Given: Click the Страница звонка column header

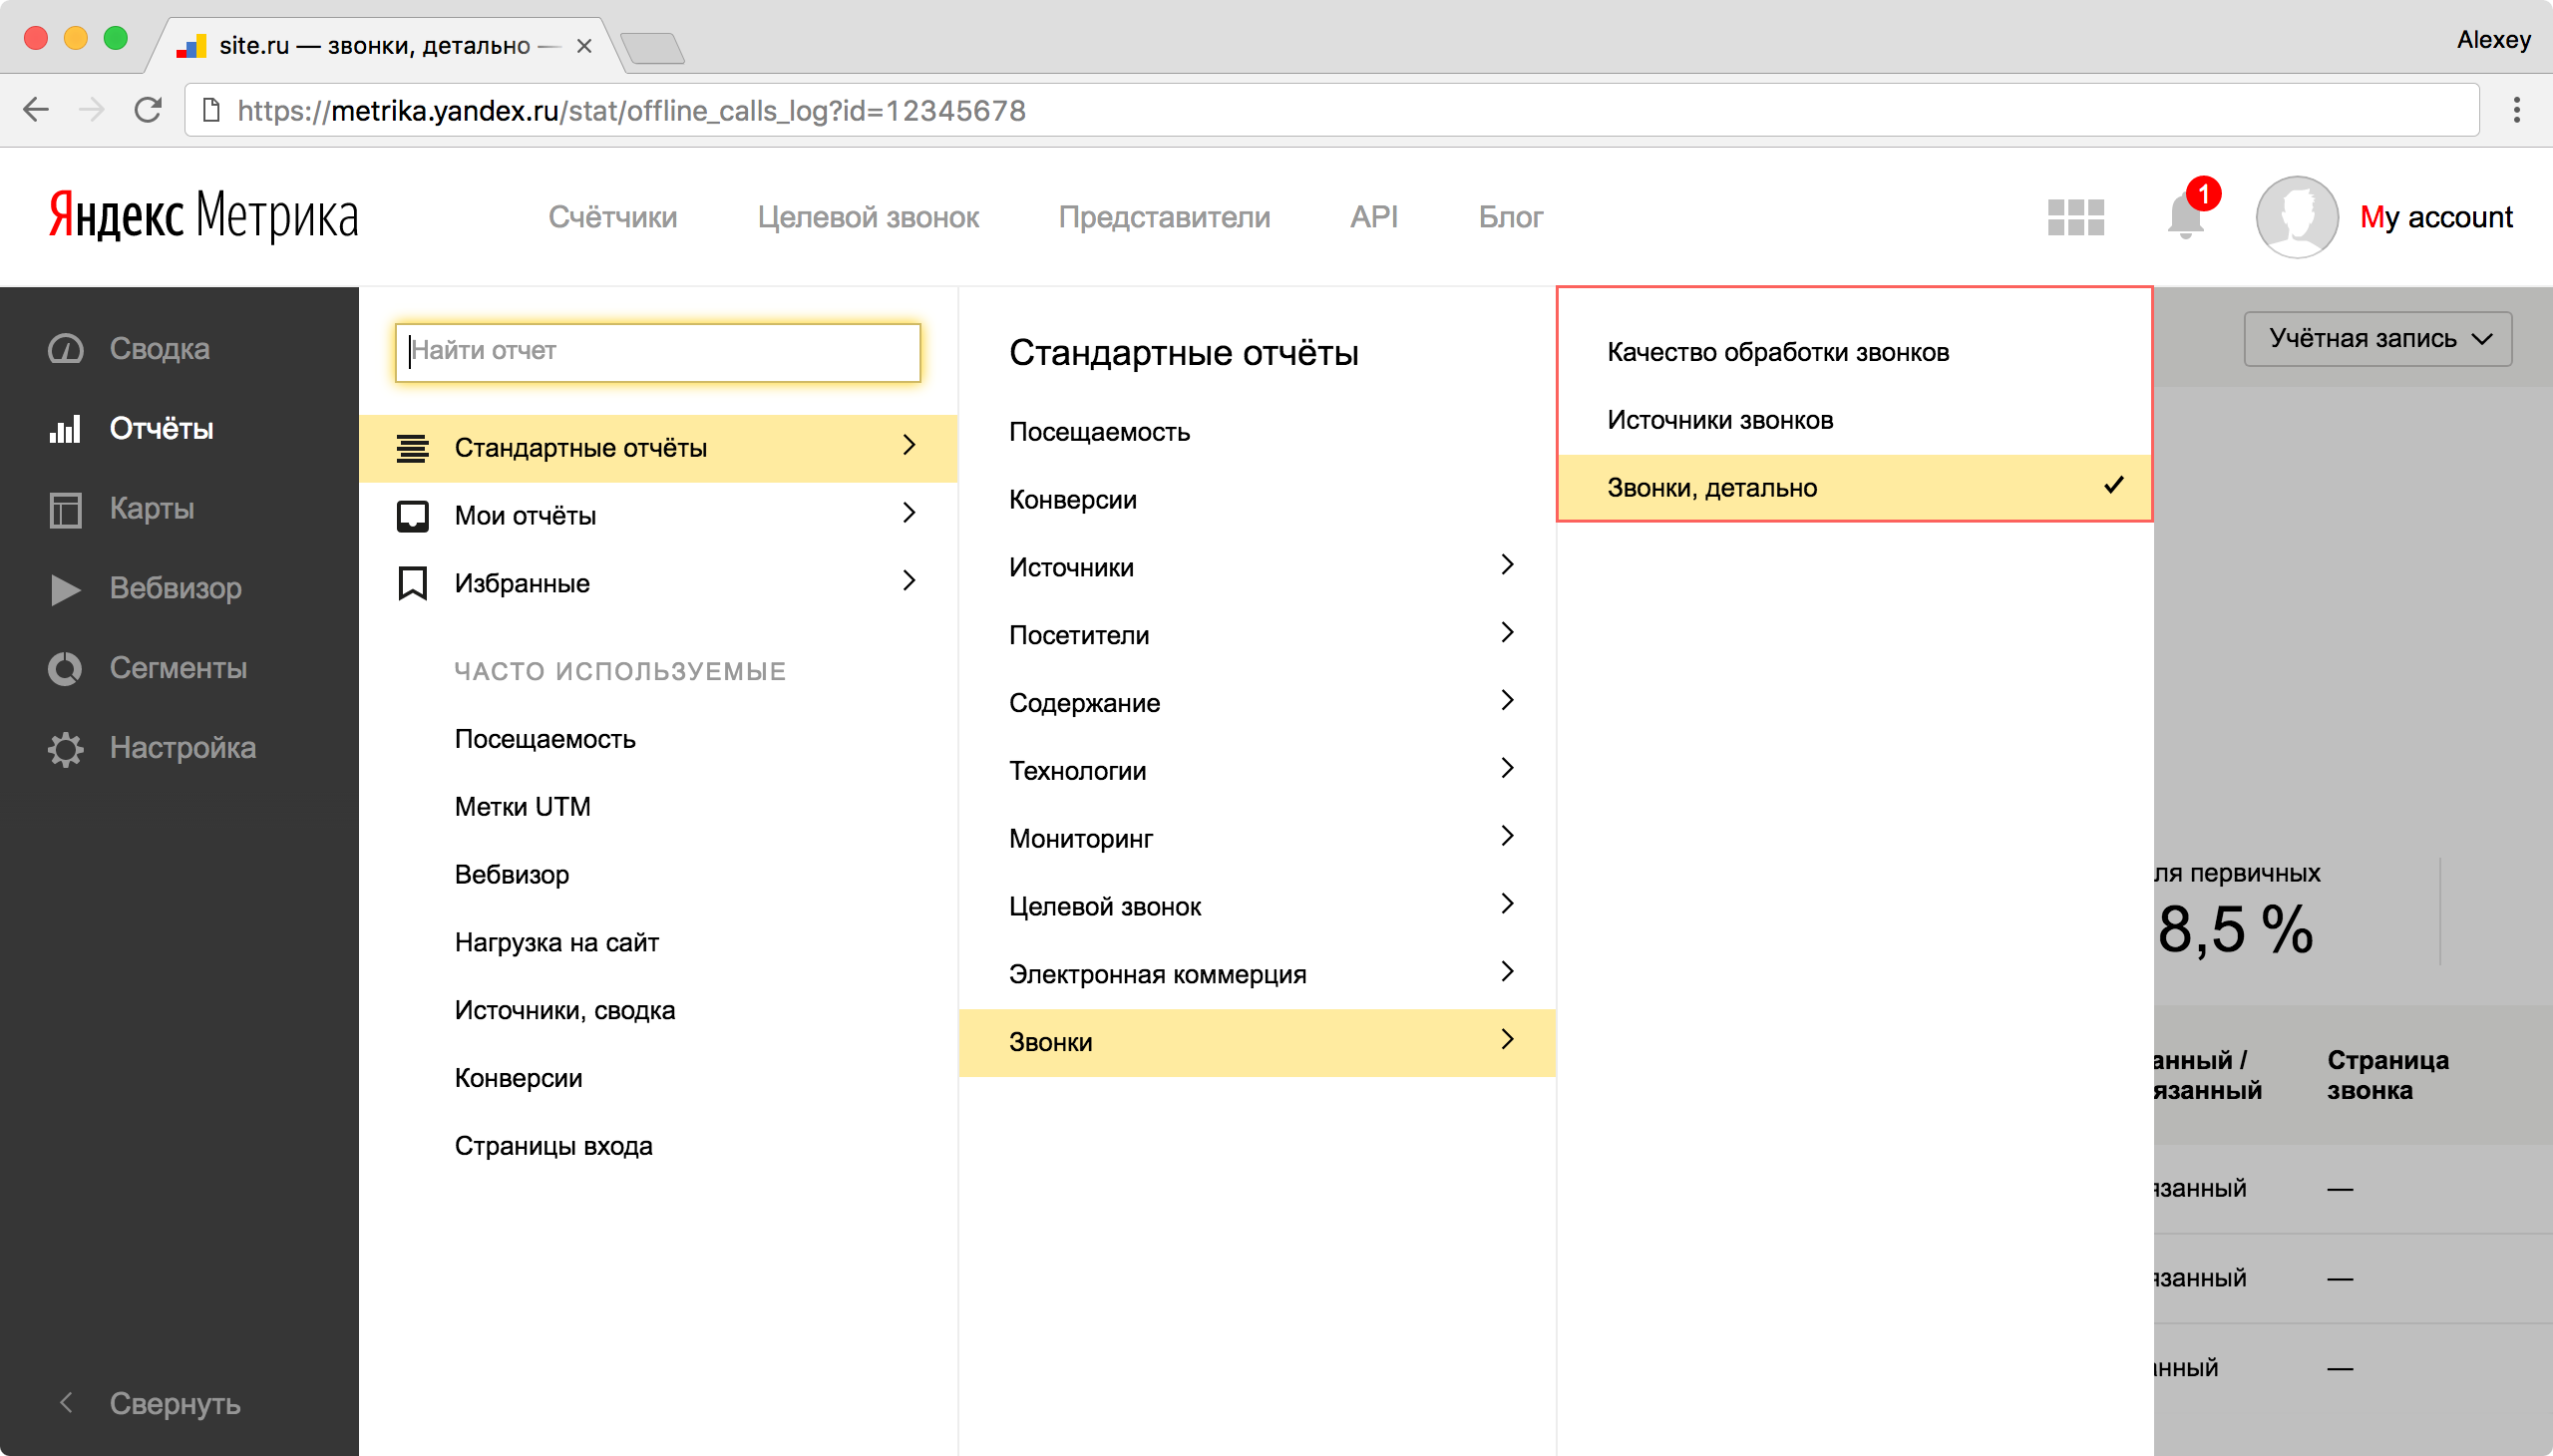Looking at the screenshot, I should (2387, 1075).
